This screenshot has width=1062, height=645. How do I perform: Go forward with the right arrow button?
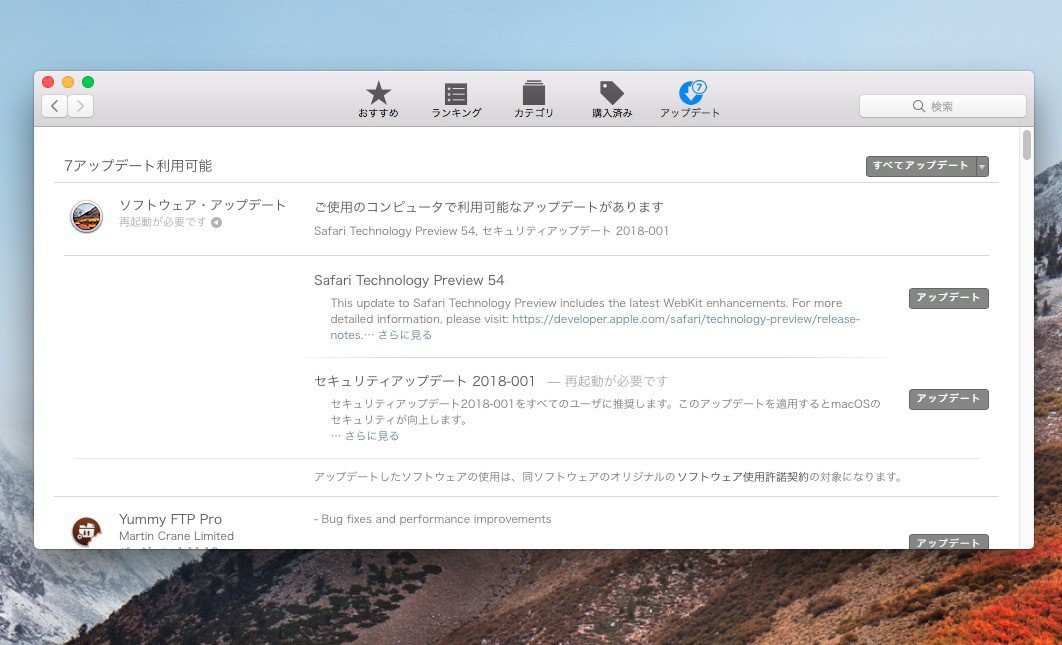81,106
